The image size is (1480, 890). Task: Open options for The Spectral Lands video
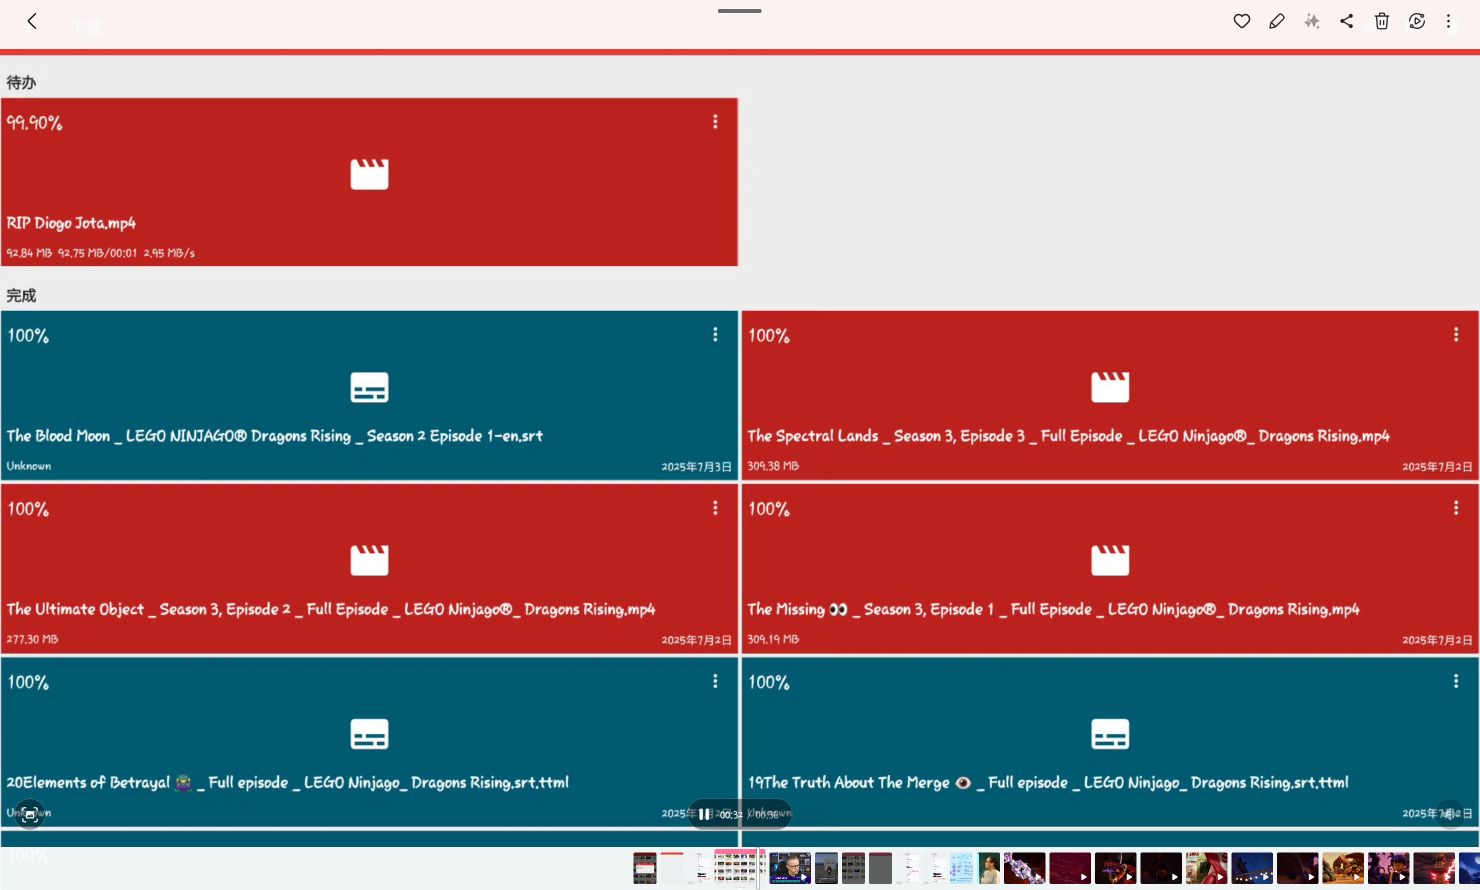(1455, 335)
